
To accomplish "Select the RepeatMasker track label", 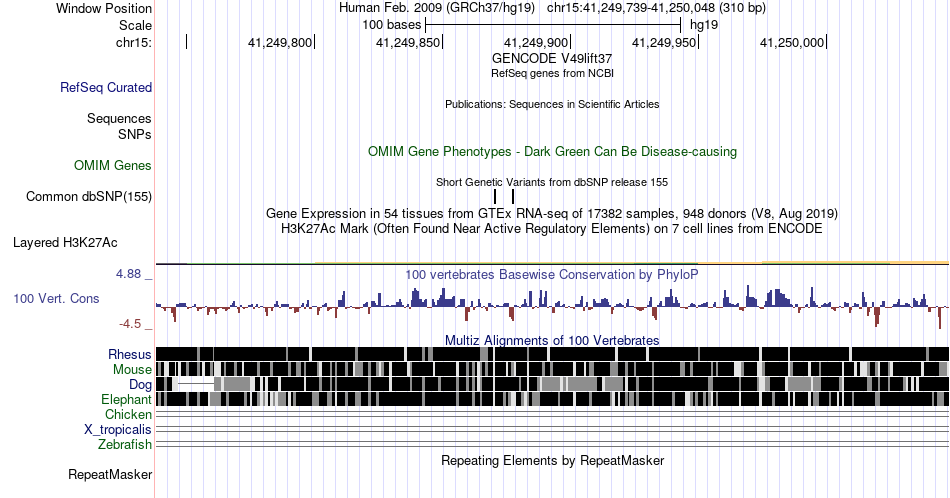I will 110,474.
